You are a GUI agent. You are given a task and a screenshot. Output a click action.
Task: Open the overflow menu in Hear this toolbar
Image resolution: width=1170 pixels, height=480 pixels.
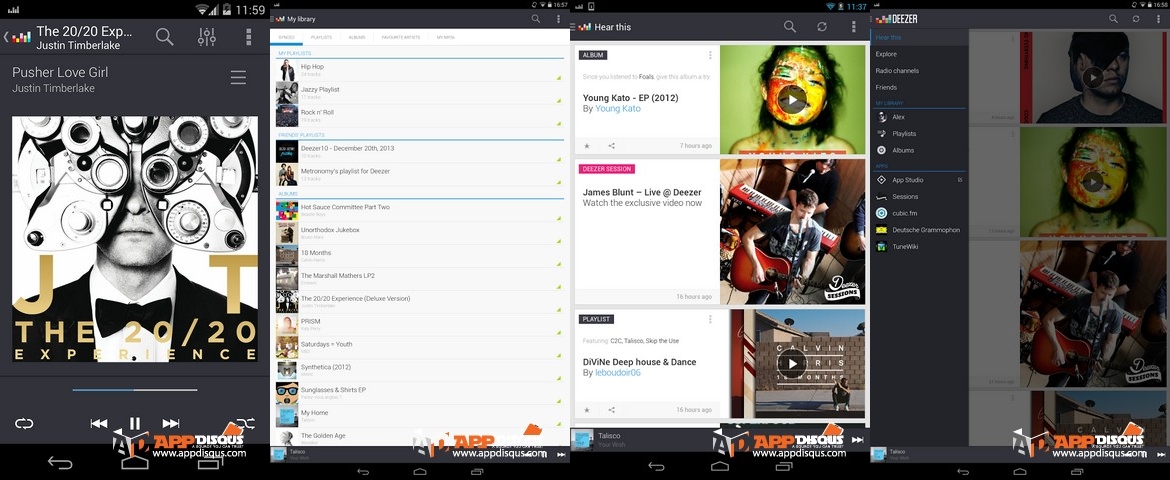pyautogui.click(x=854, y=27)
